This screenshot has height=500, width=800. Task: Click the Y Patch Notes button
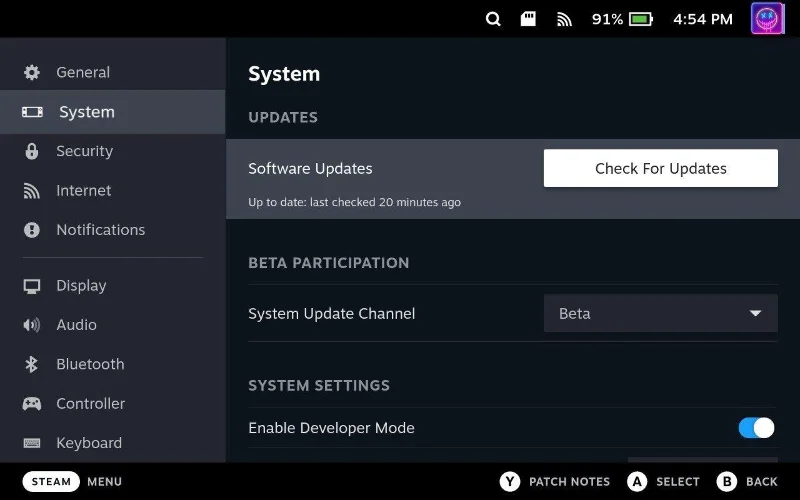(x=510, y=481)
